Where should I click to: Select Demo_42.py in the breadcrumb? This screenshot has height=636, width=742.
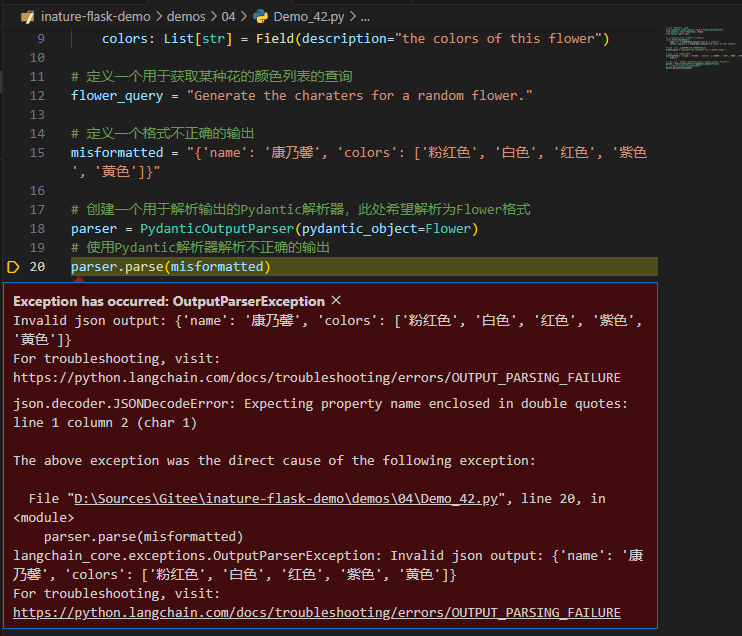click(305, 17)
